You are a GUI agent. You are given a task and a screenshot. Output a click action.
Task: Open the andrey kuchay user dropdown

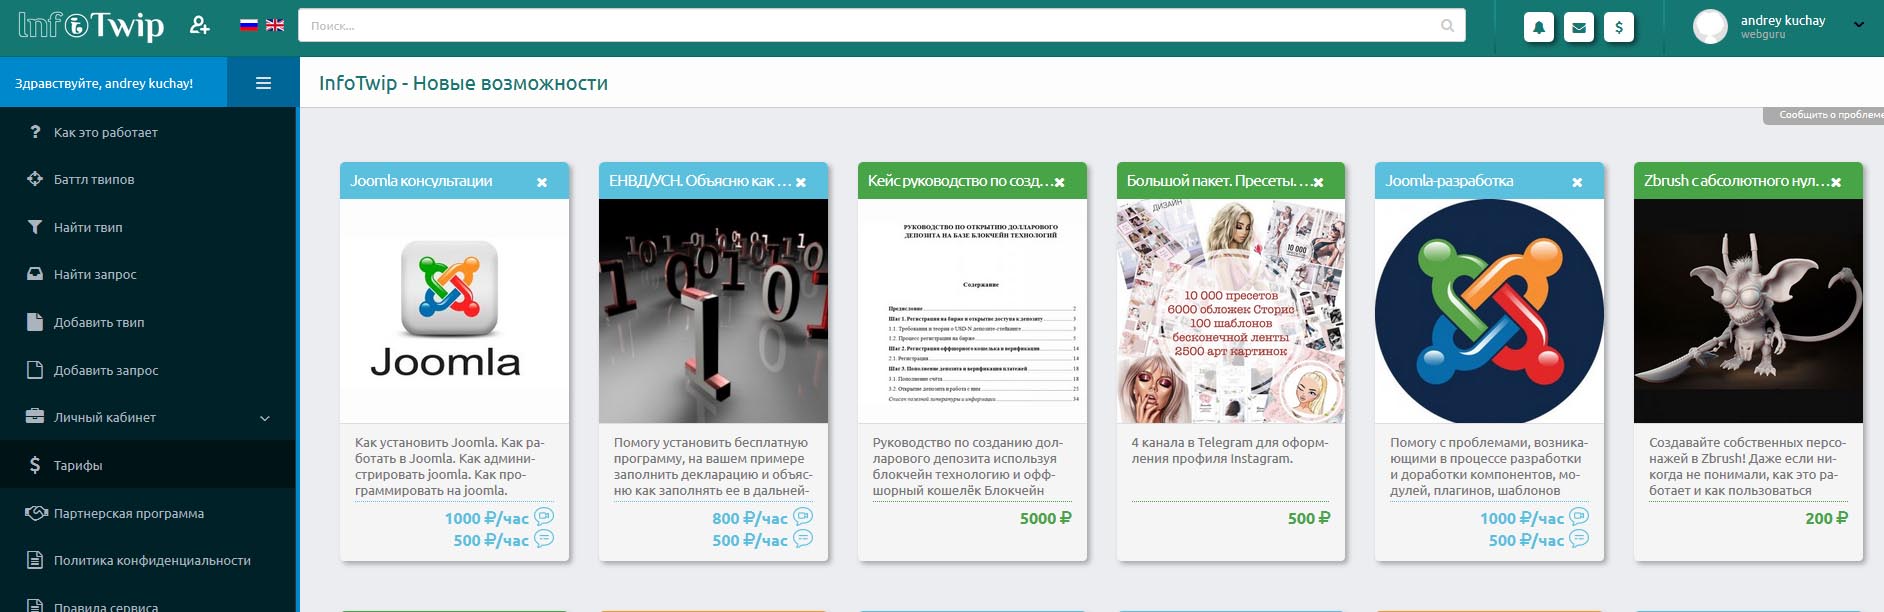click(x=1858, y=25)
